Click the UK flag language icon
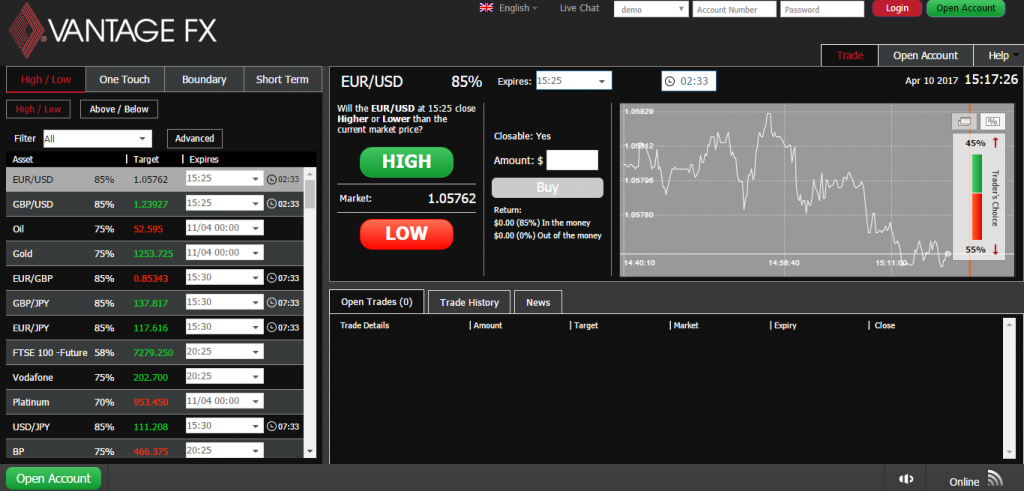The image size is (1024, 491). pos(486,8)
